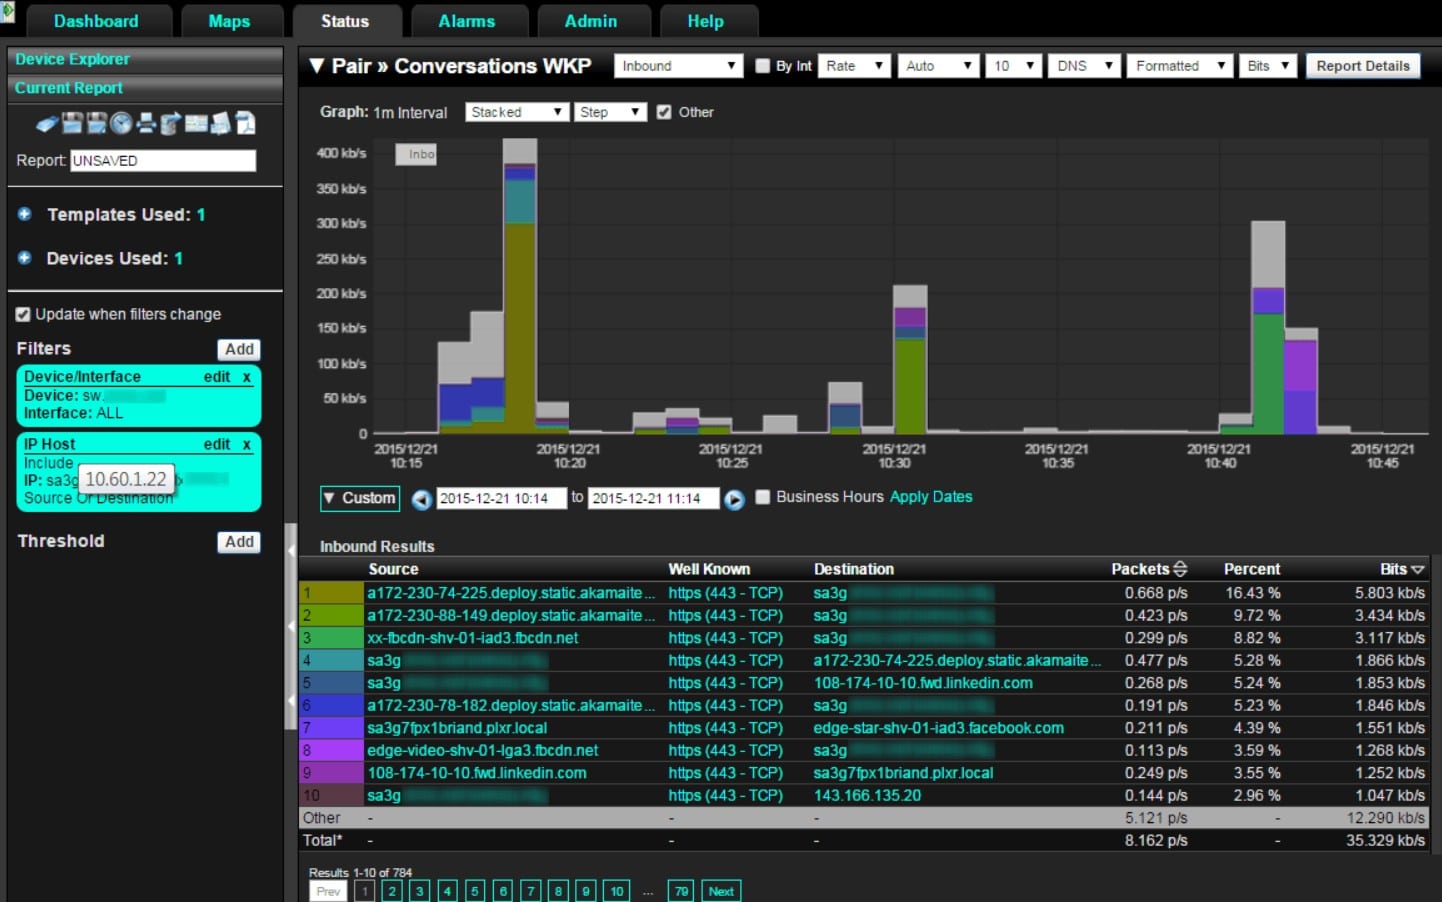
Task: Click the printer icon in report toolbar
Action: tap(146, 123)
